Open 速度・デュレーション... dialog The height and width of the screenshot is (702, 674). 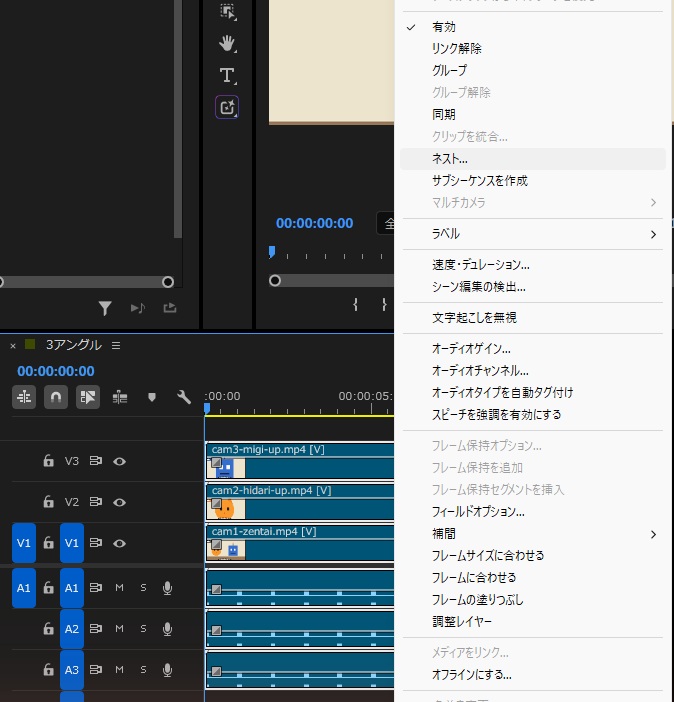tap(532, 265)
